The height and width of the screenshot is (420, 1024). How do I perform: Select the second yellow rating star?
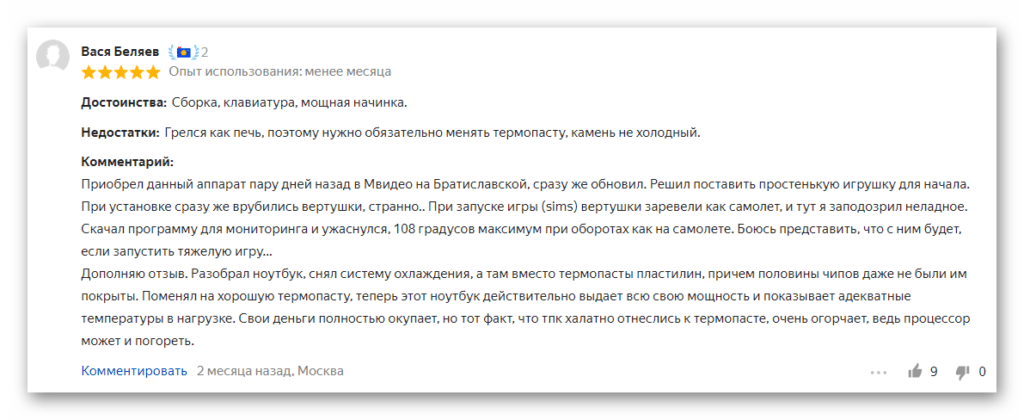[x=104, y=72]
